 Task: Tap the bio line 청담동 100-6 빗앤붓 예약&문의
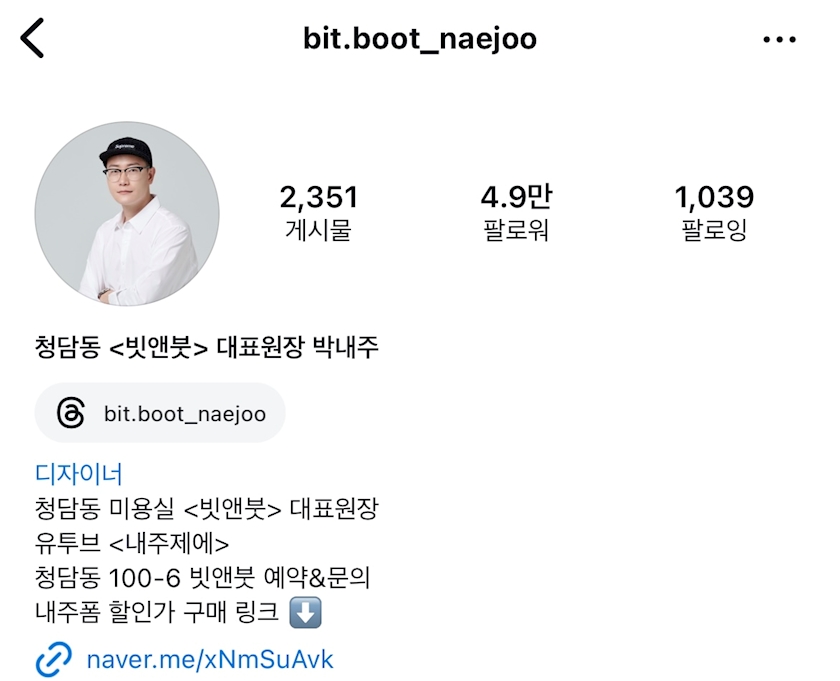point(202,578)
